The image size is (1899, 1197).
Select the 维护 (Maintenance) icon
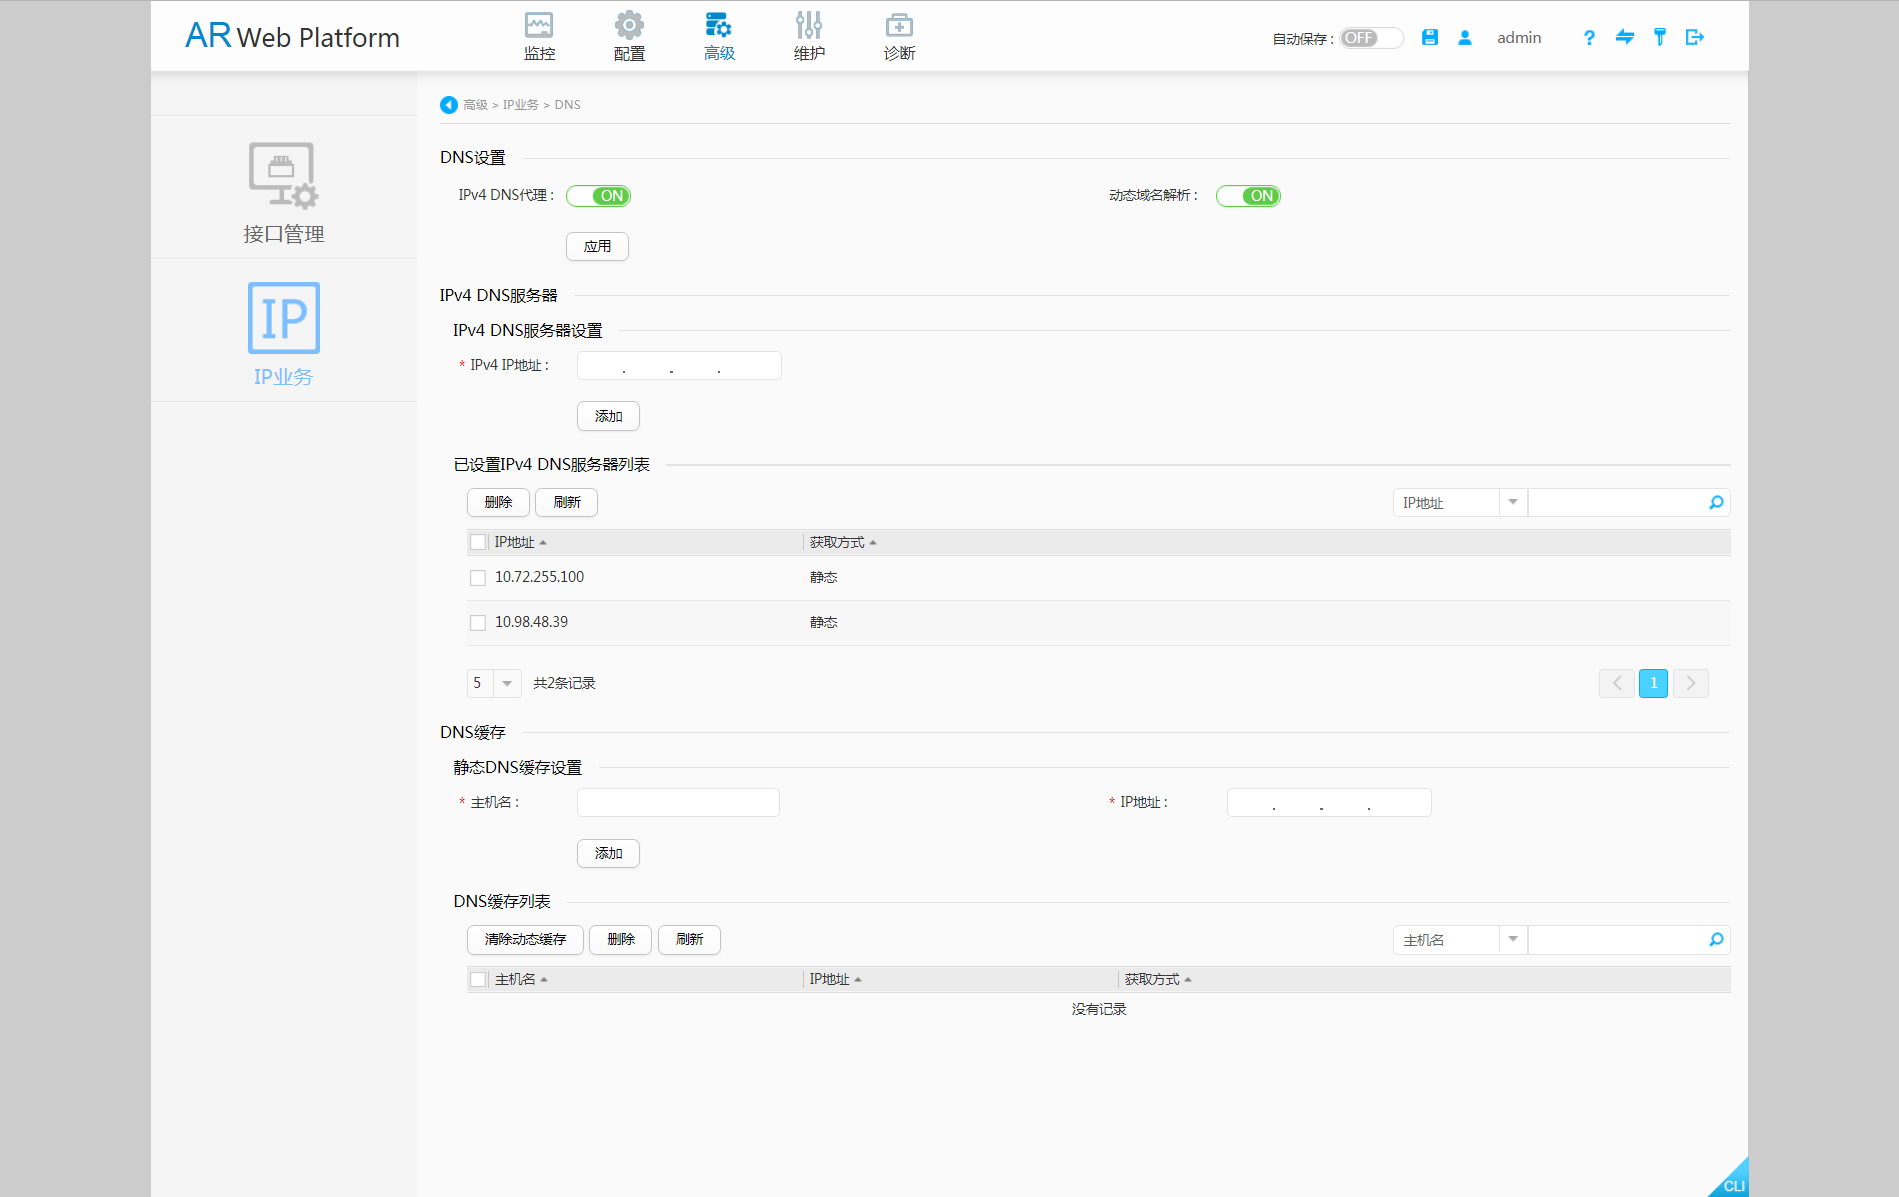808,35
